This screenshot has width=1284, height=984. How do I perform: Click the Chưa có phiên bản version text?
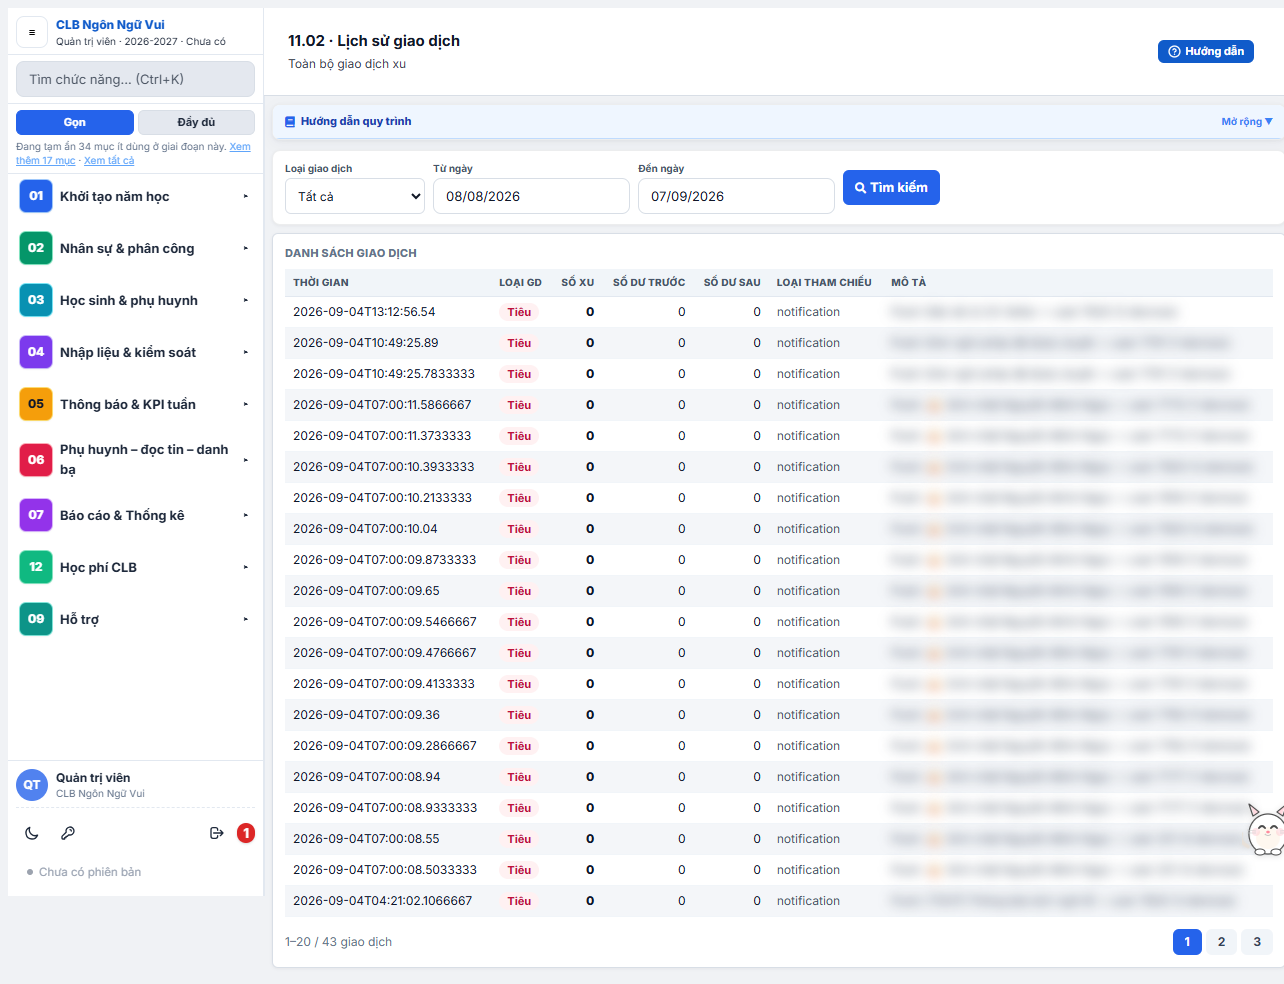point(90,872)
